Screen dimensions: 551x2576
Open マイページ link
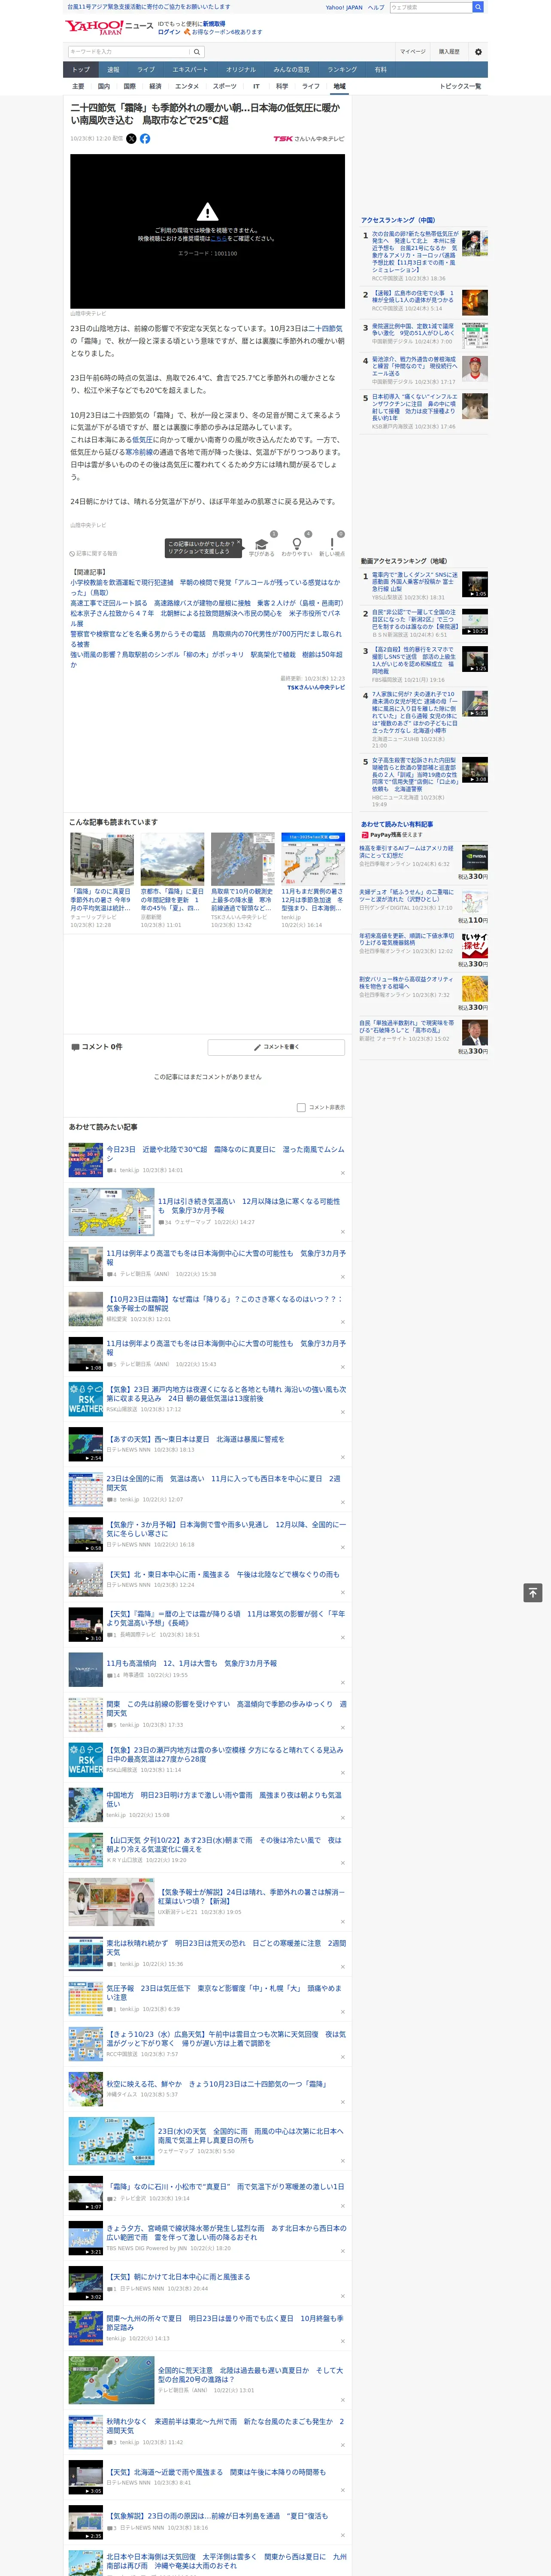[x=412, y=51]
